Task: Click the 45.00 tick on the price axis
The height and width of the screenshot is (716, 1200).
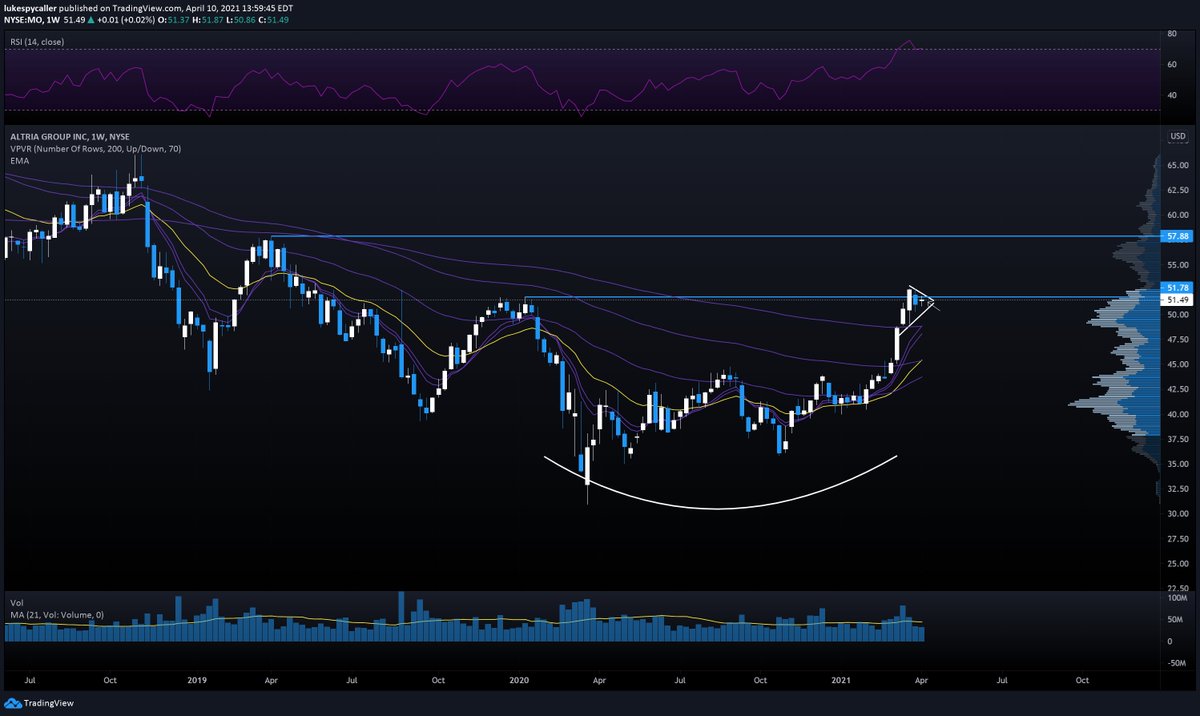Action: [1177, 364]
